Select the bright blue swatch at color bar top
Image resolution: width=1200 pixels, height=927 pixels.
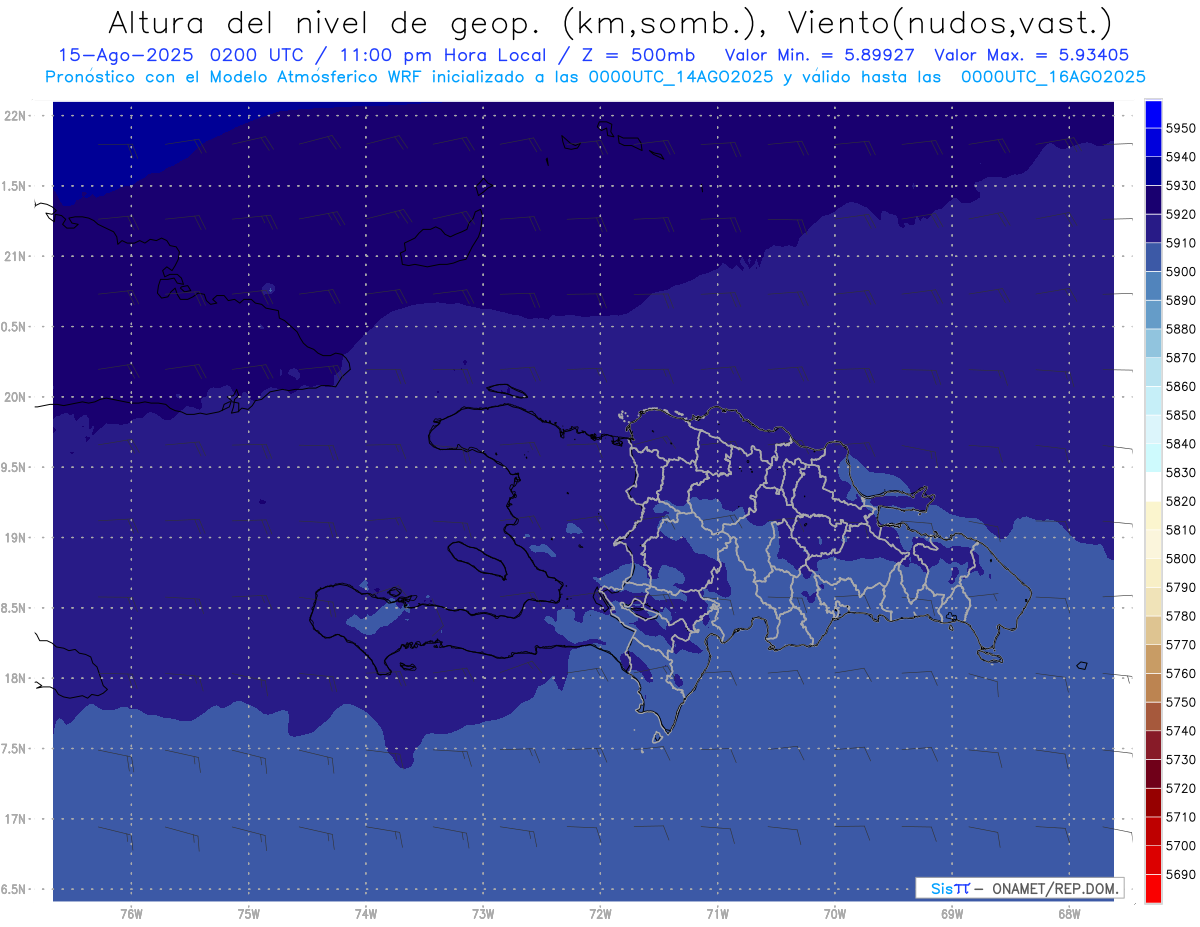click(x=1152, y=114)
